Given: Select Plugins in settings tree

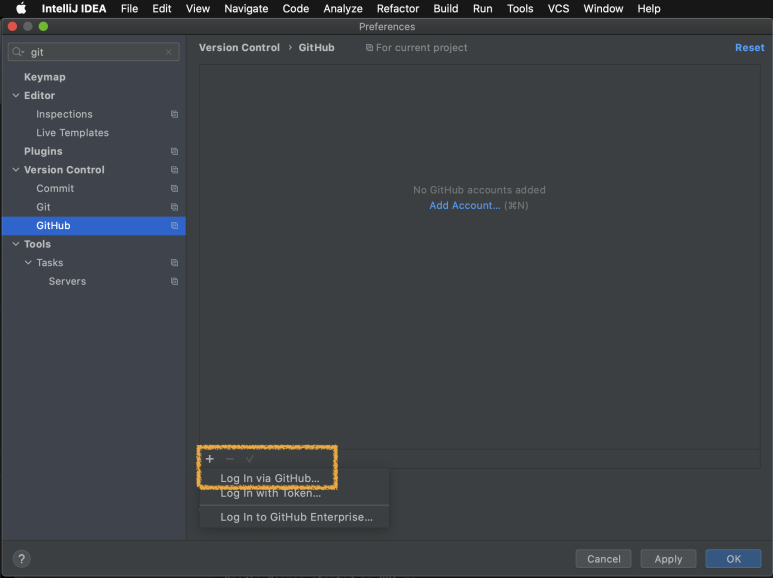Looking at the screenshot, I should click(x=43, y=151).
